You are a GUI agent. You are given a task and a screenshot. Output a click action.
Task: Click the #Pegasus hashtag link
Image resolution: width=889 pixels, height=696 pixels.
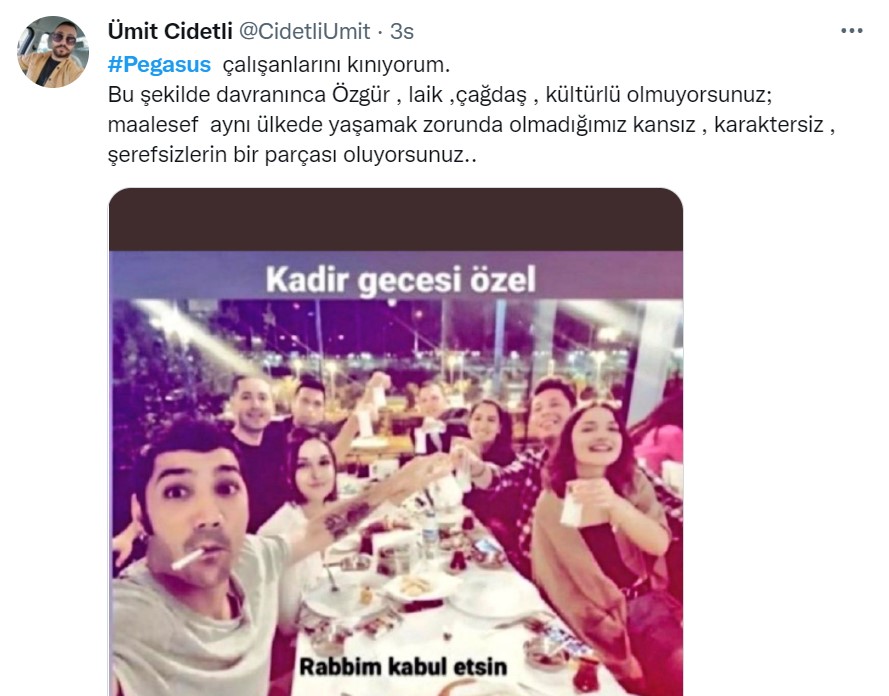click(x=159, y=65)
